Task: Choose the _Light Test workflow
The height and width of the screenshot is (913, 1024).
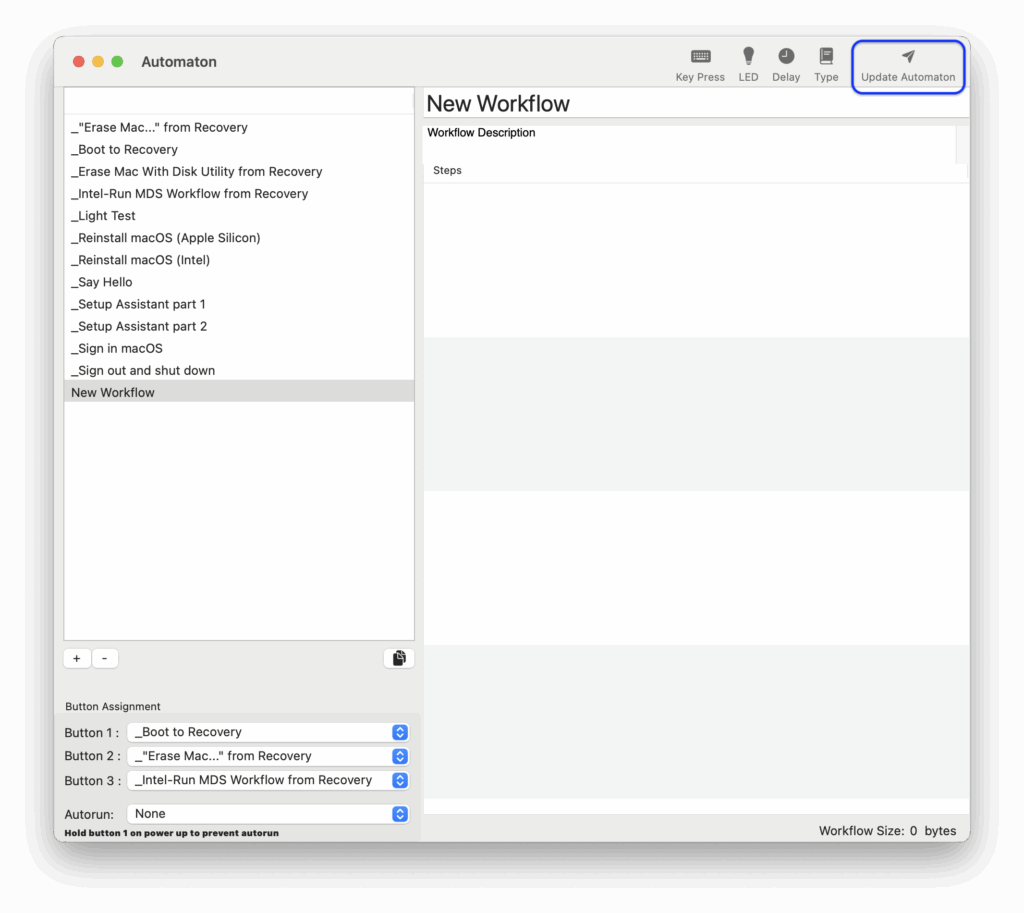Action: (239, 216)
